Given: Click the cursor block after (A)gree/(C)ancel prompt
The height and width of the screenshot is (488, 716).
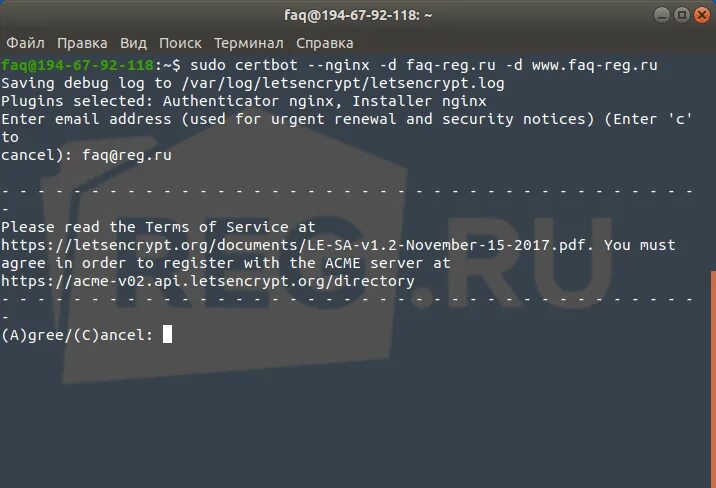Looking at the screenshot, I should coord(168,334).
